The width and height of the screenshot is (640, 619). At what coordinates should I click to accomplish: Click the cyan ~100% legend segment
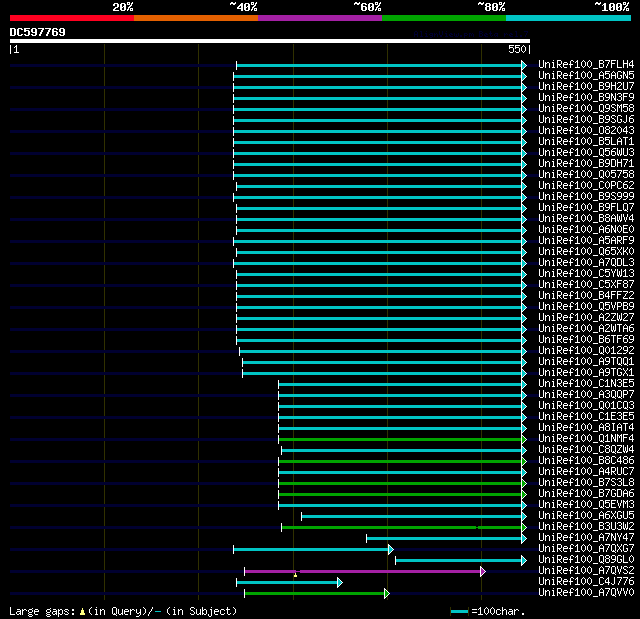click(569, 18)
